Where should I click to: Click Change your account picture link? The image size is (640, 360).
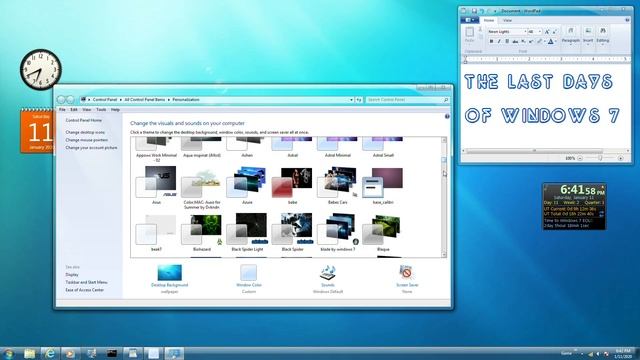(x=91, y=148)
